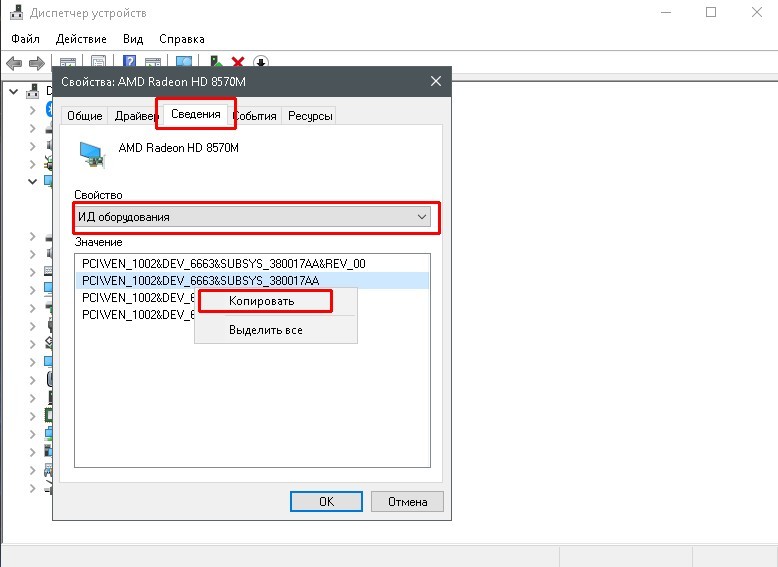Switch to the События tab
The height and width of the screenshot is (567, 778).
[x=255, y=116]
